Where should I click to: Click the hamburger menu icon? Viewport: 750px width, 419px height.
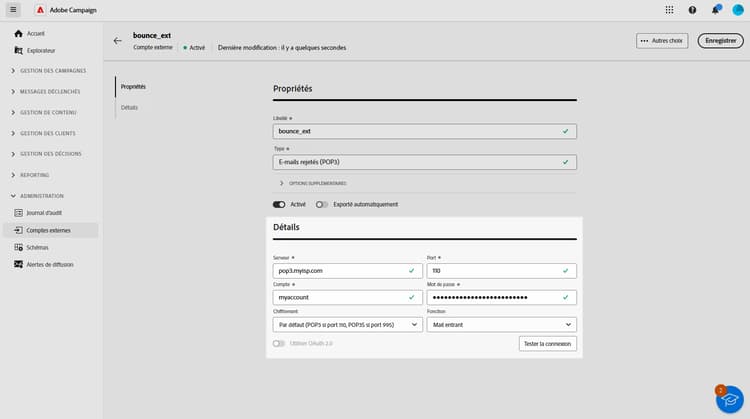(x=13, y=10)
